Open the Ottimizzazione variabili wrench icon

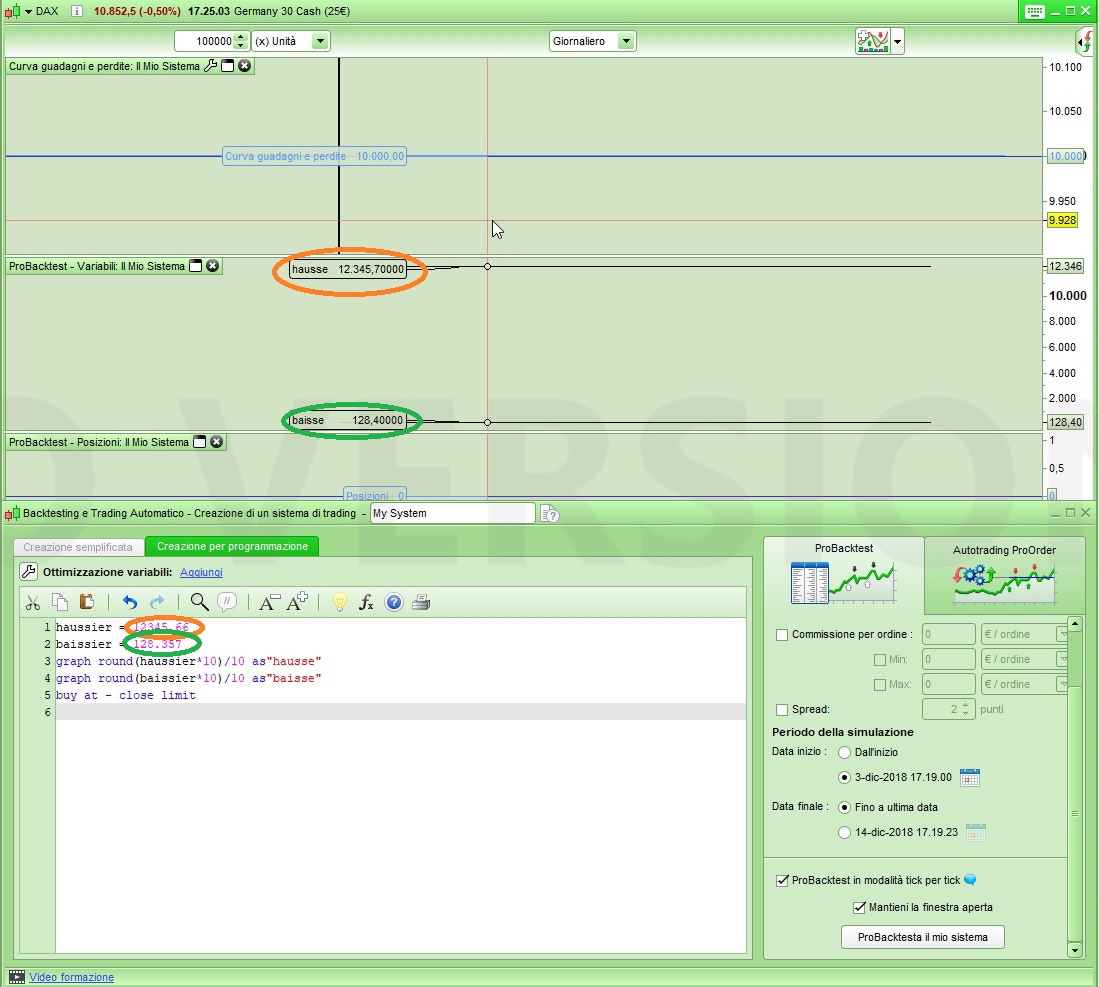pyautogui.click(x=29, y=571)
